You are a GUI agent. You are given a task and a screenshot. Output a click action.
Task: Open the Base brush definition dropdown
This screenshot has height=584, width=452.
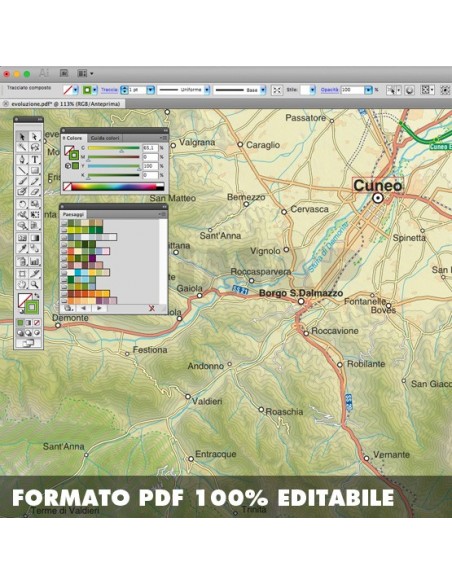(263, 90)
